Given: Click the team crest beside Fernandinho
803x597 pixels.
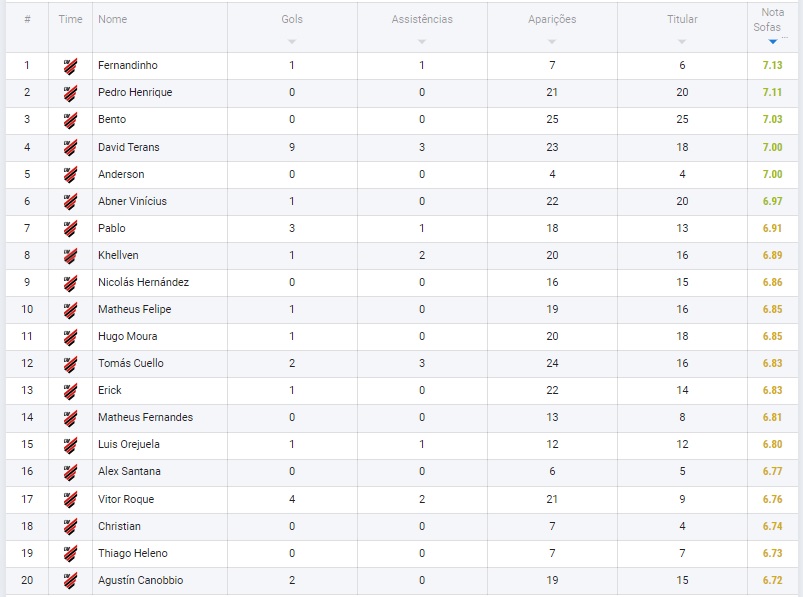Looking at the screenshot, I should 70,66.
